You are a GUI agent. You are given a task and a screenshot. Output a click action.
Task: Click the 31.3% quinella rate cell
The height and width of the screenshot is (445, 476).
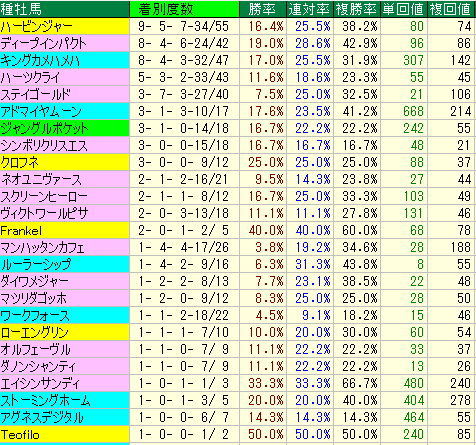[313, 265]
